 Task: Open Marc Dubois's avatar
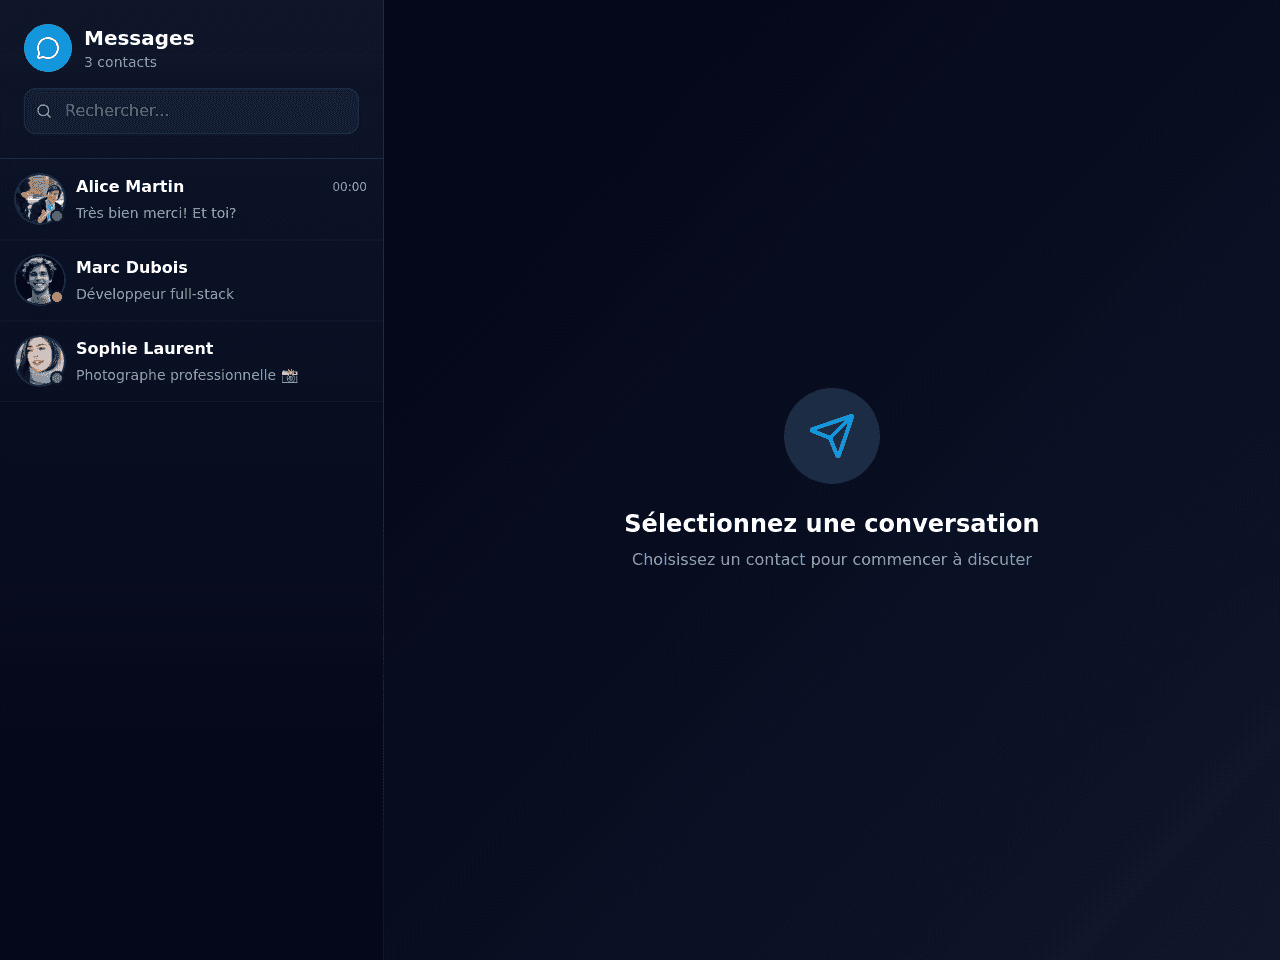(x=40, y=280)
